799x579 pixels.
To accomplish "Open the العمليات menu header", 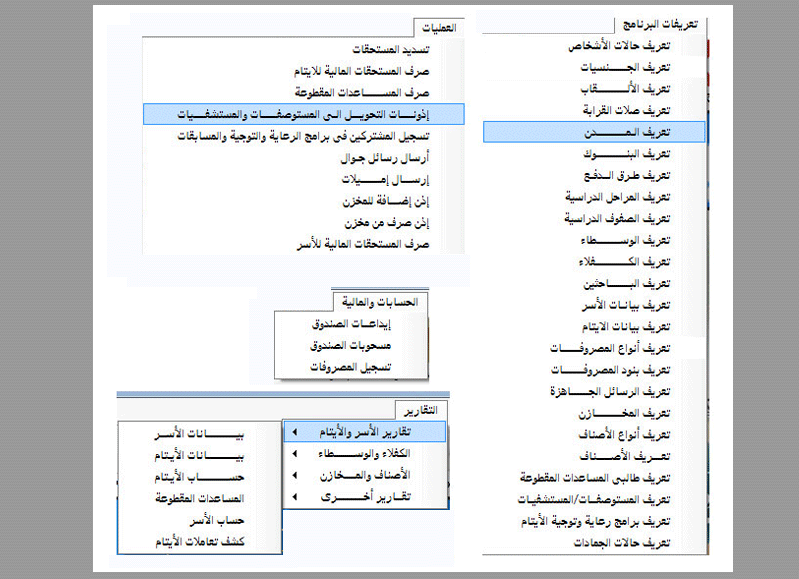I will 439,28.
